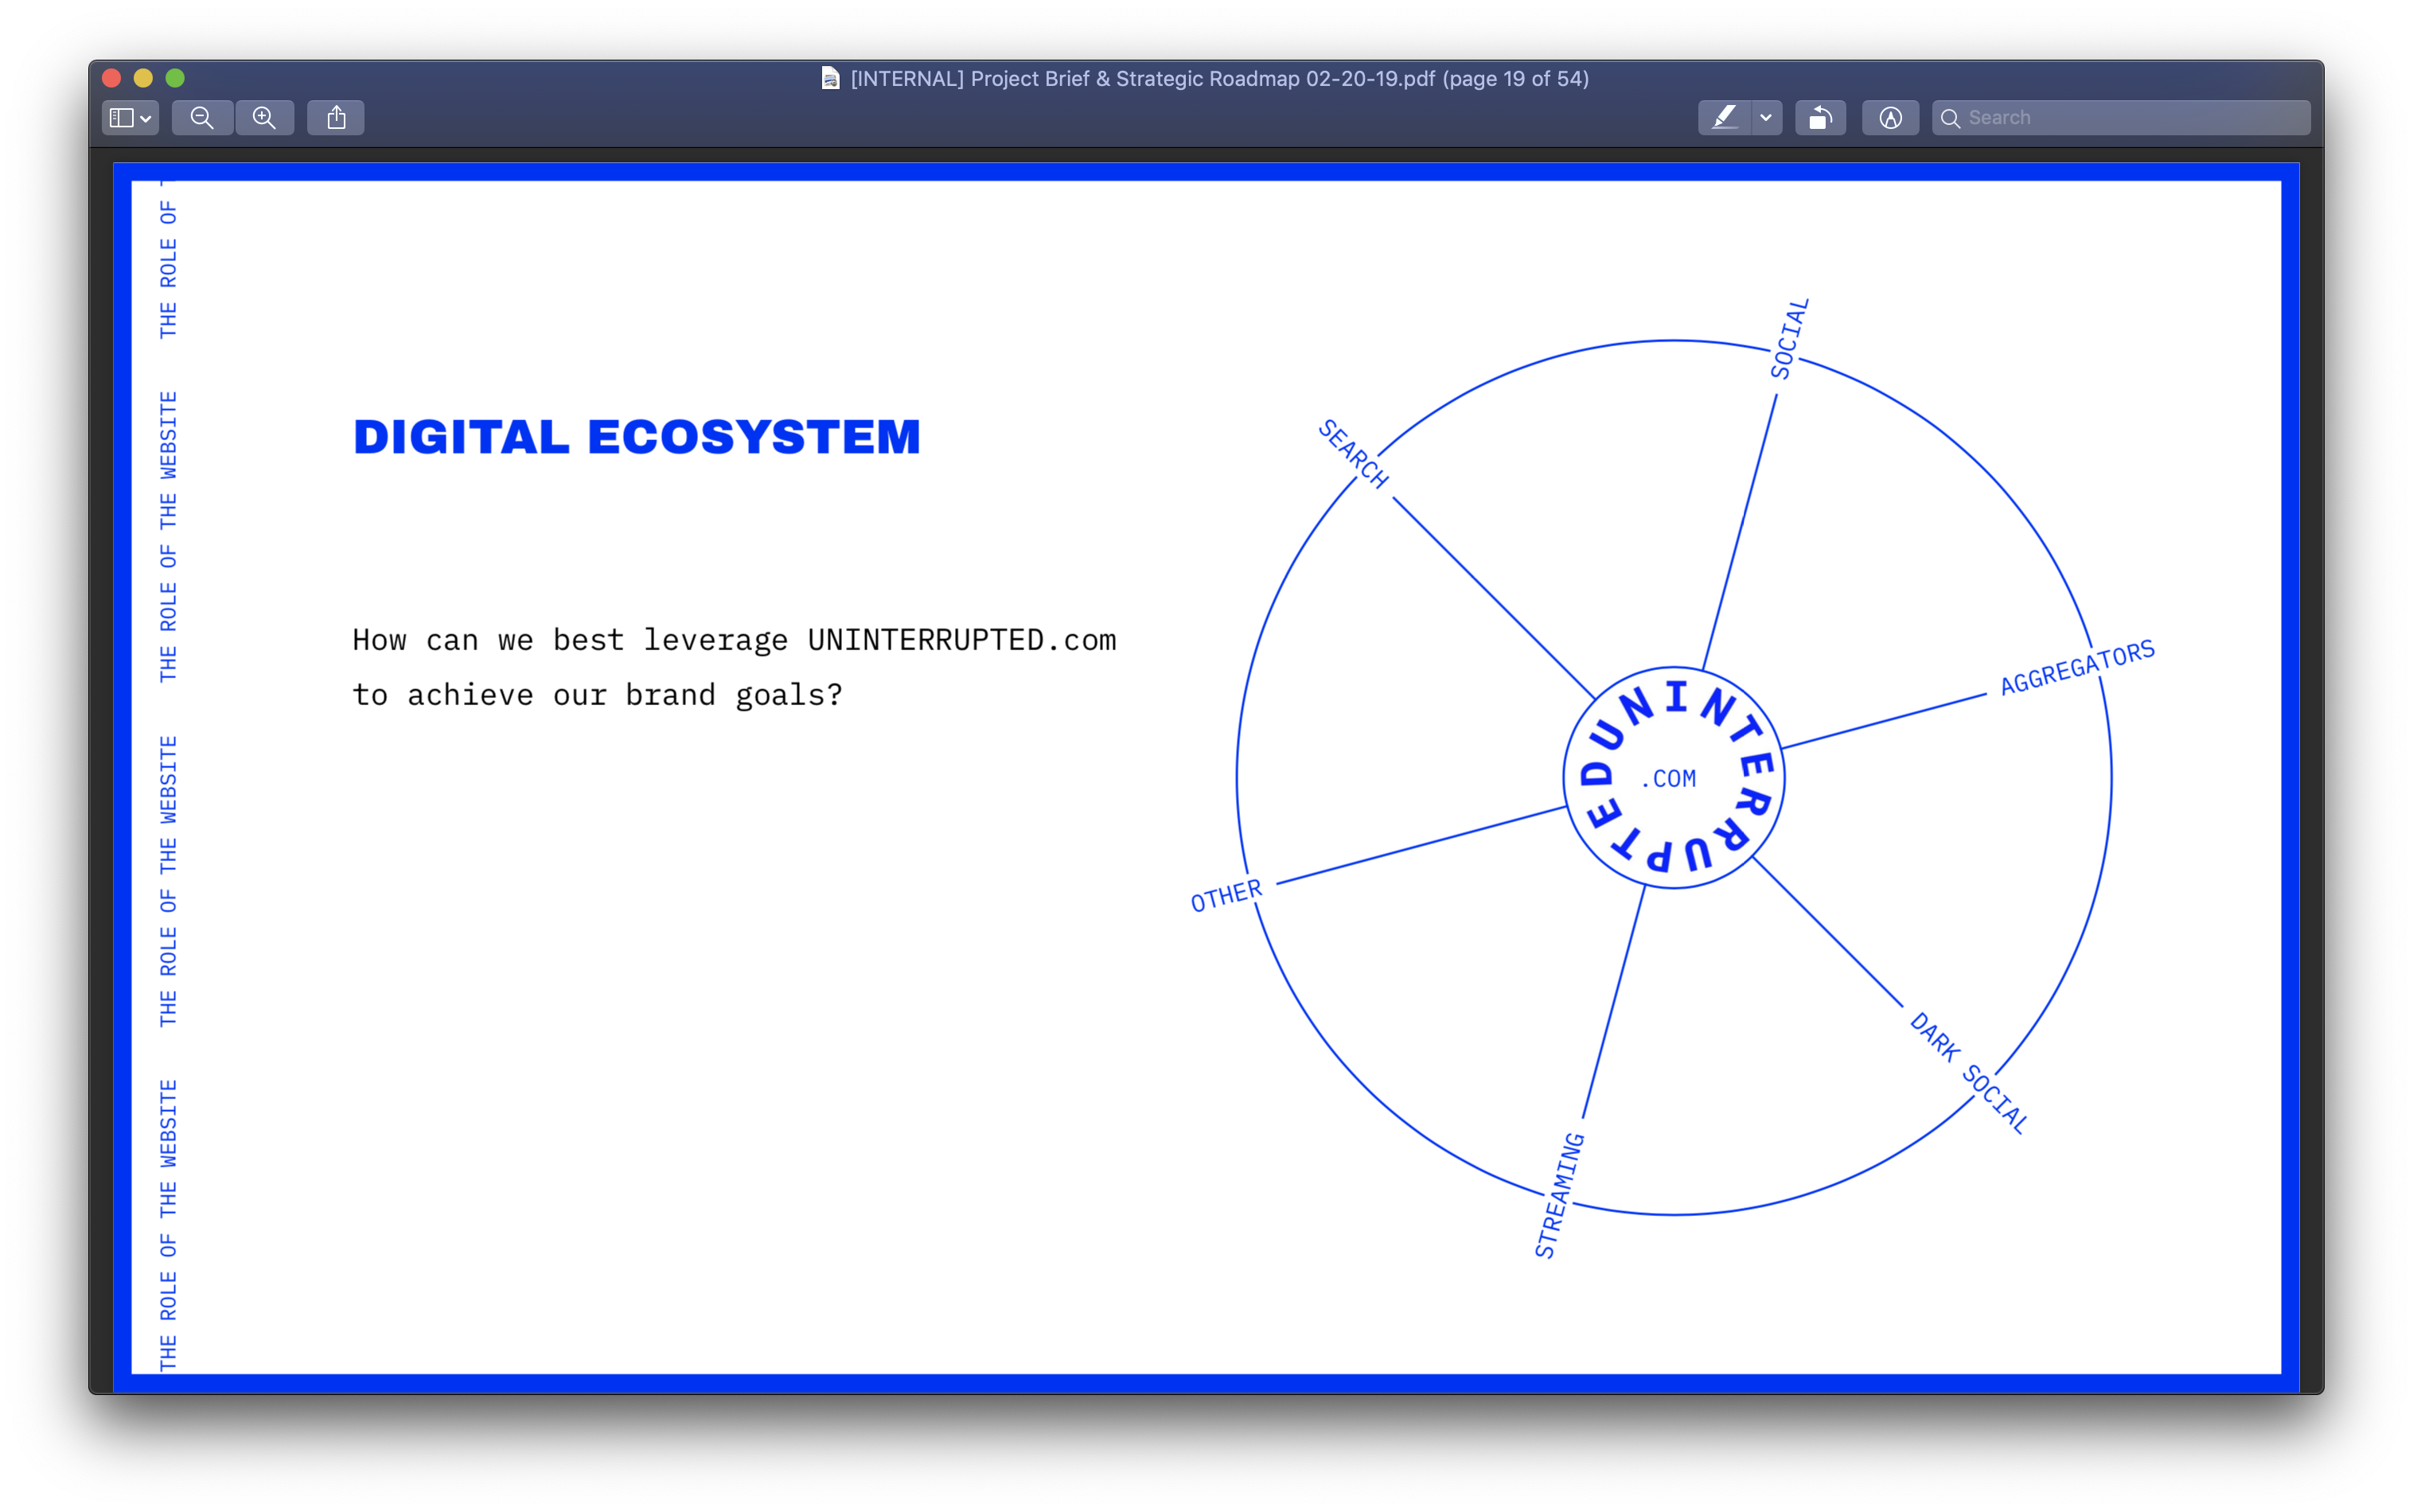Click the text 'How can we best leverage UNINTERRUPTED.com'

(734, 640)
